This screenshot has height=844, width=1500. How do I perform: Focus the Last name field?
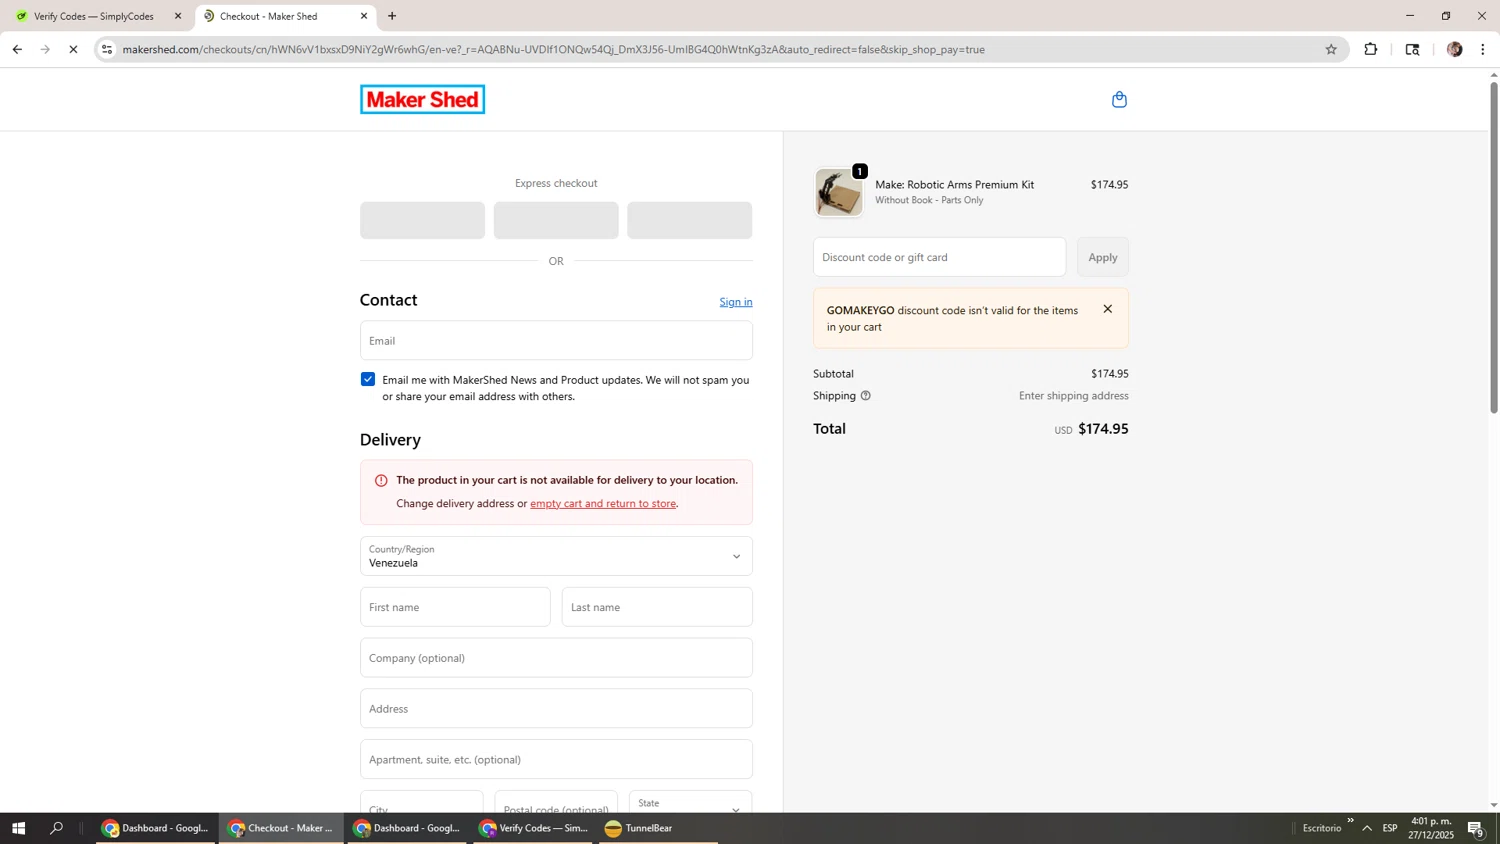click(657, 607)
